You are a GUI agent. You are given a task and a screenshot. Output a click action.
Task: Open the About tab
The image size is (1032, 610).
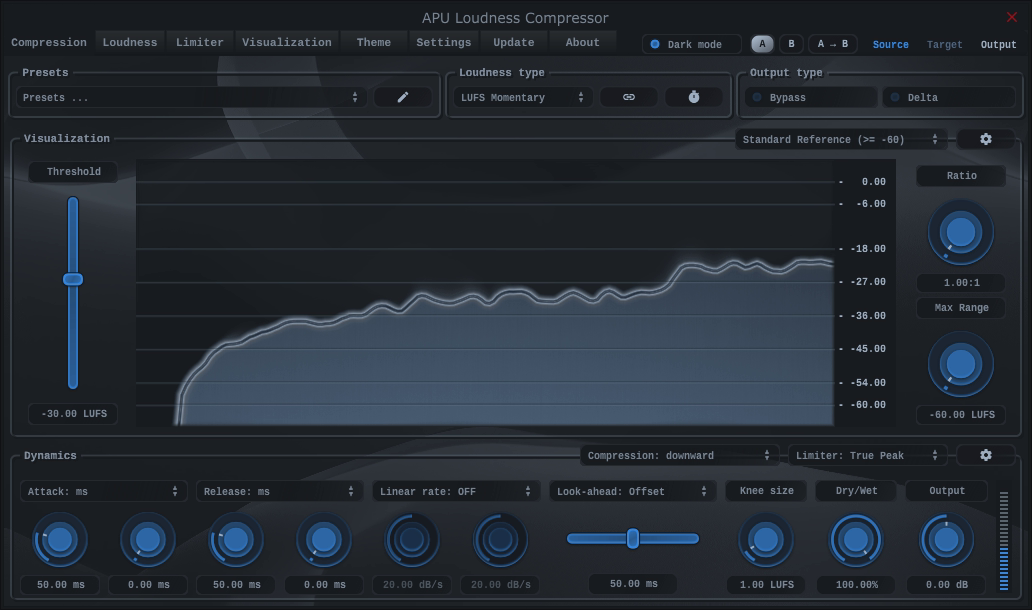click(x=582, y=42)
